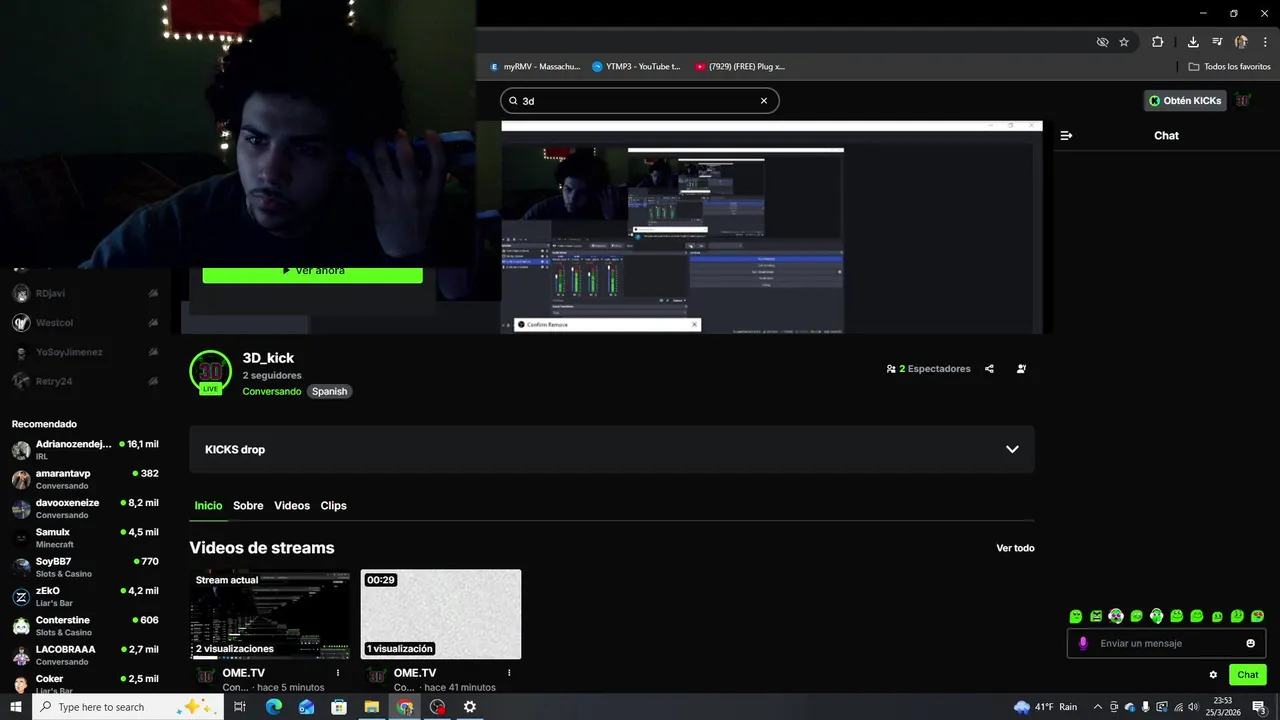Open the myRMV bookmark
This screenshot has width=1280, height=720.
pos(534,67)
